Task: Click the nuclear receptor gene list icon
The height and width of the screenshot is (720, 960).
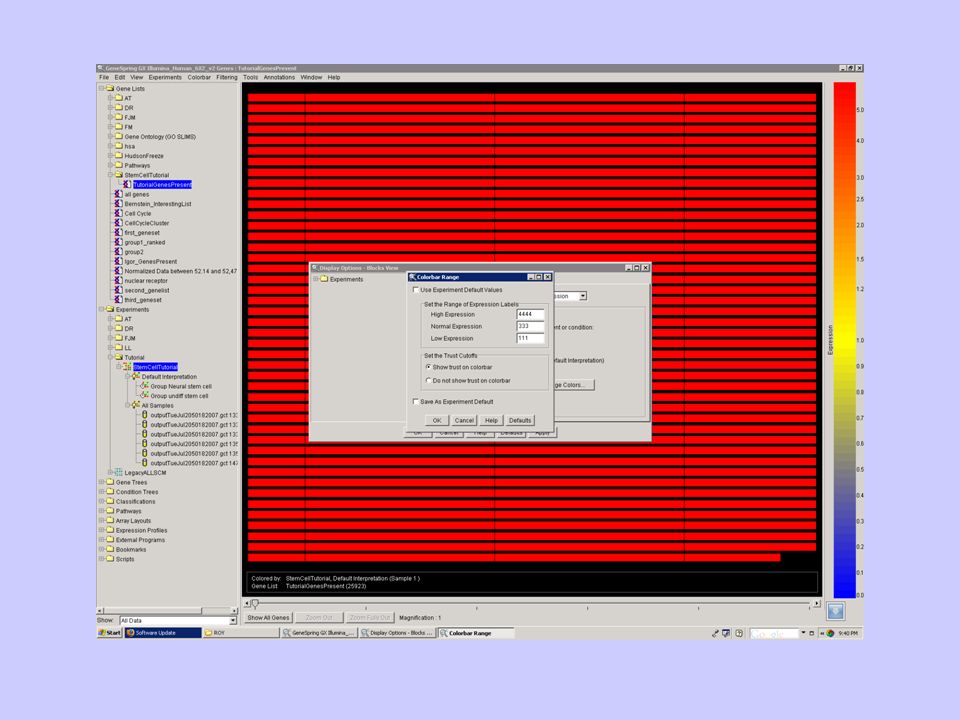Action: coord(119,280)
